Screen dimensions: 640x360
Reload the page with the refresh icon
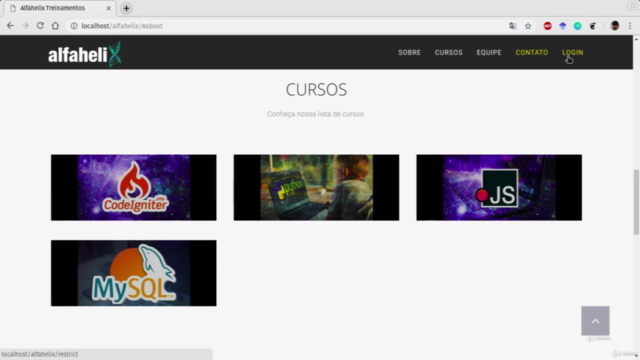40,26
